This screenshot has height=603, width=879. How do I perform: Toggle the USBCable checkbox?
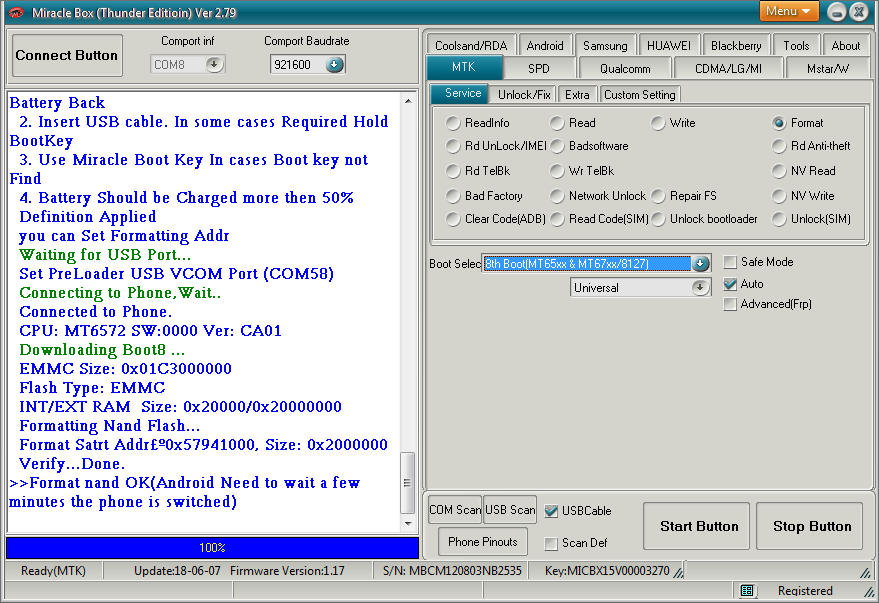click(551, 511)
